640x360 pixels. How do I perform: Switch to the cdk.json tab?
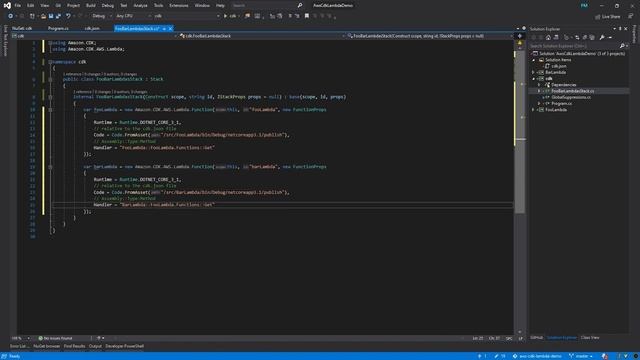pos(92,29)
